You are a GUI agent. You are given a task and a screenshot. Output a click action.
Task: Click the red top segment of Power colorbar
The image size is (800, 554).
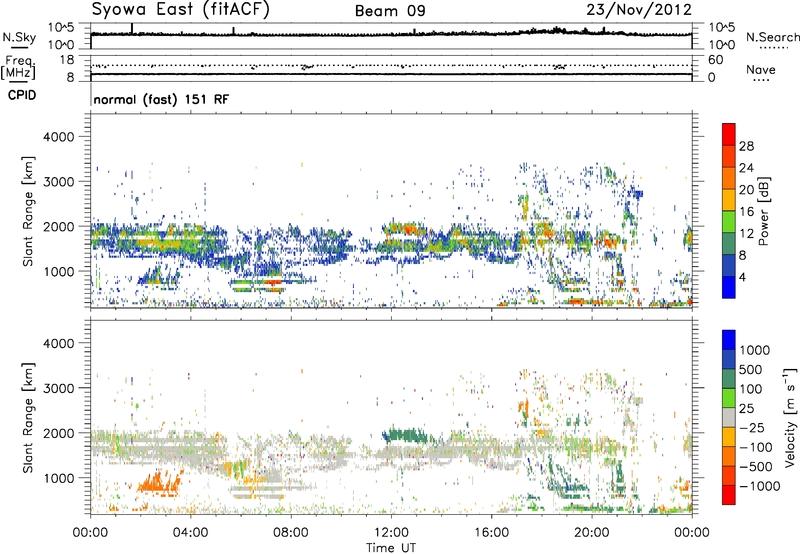(x=729, y=134)
